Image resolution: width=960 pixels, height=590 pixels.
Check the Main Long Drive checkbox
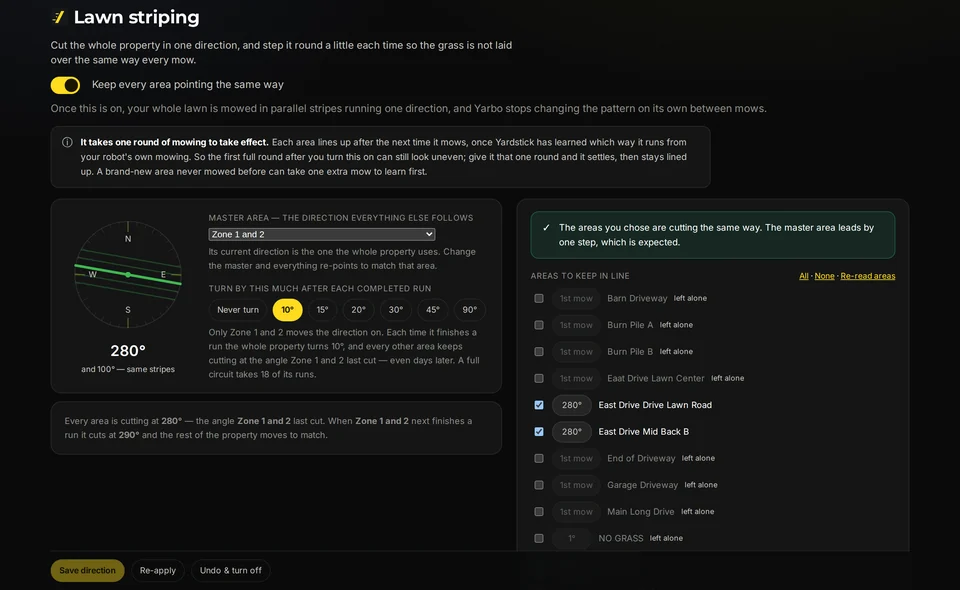click(539, 512)
